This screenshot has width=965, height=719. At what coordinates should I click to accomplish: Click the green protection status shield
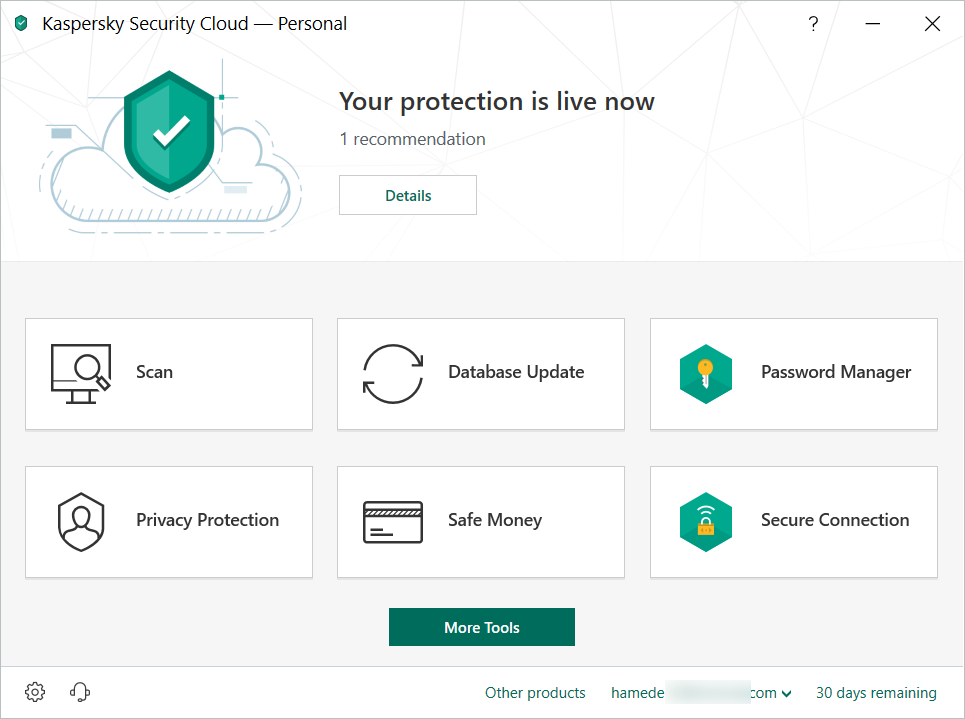[x=169, y=130]
